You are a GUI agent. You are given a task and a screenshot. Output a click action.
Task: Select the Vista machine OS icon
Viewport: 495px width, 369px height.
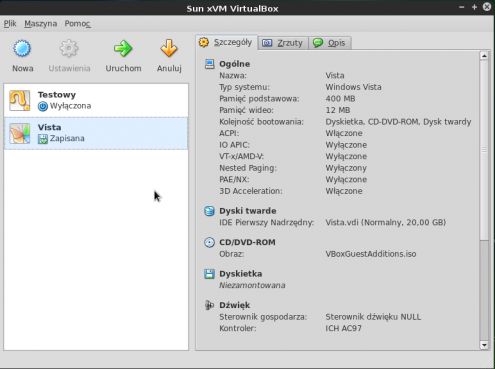pyautogui.click(x=19, y=133)
